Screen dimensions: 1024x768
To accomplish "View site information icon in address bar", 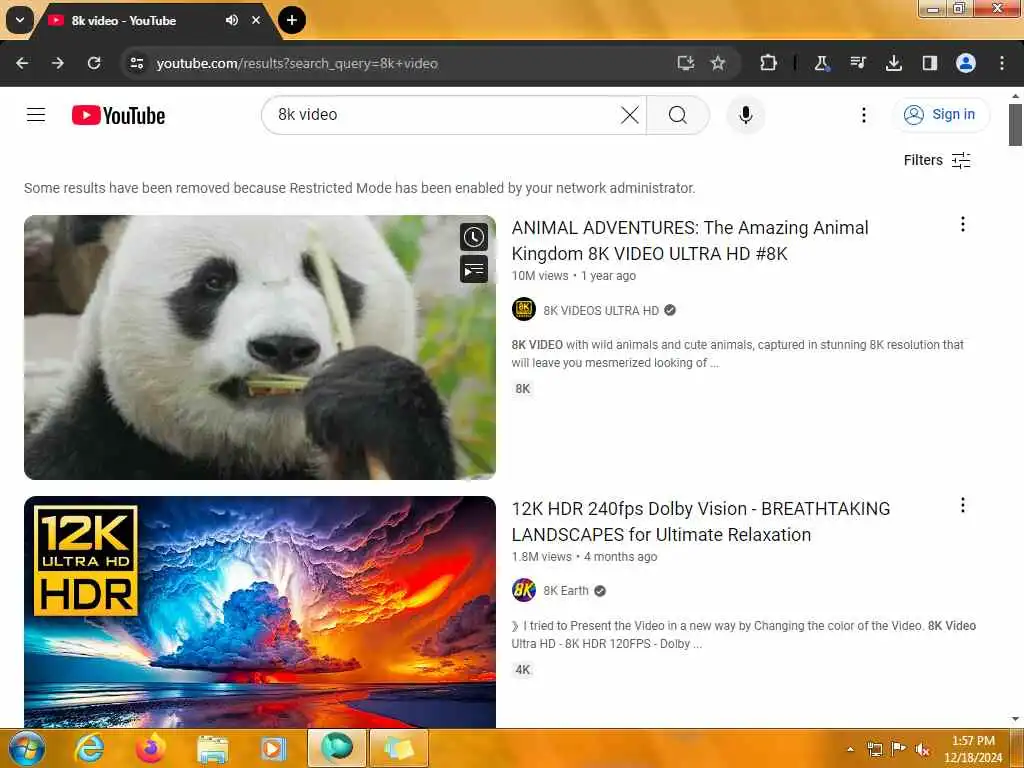I will [x=136, y=63].
